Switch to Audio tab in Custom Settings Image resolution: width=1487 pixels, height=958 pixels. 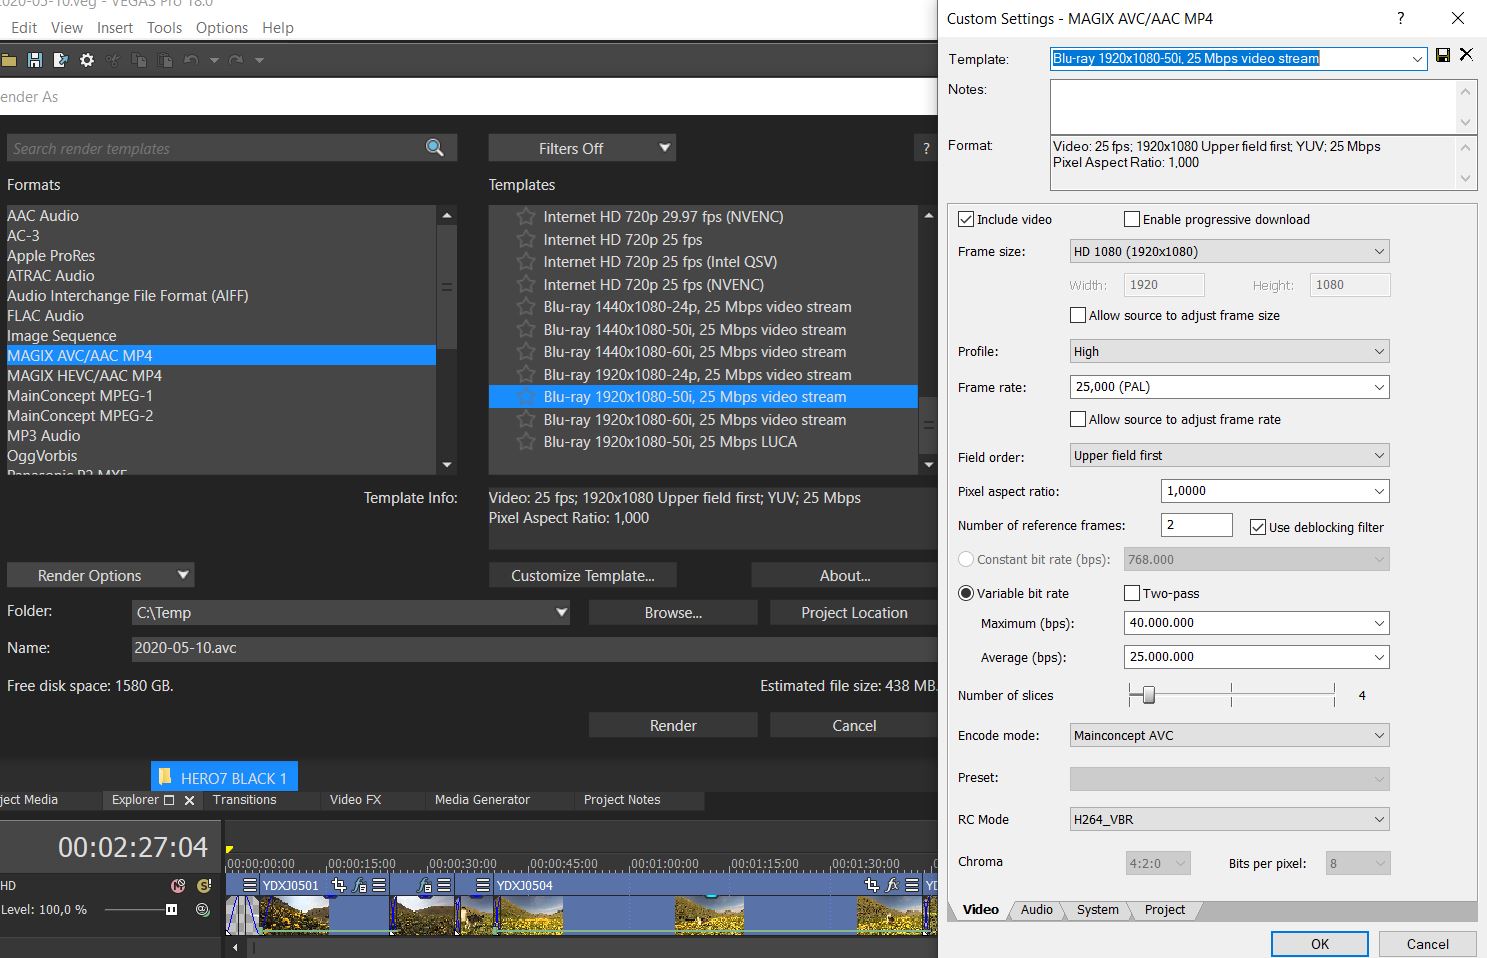[1036, 909]
